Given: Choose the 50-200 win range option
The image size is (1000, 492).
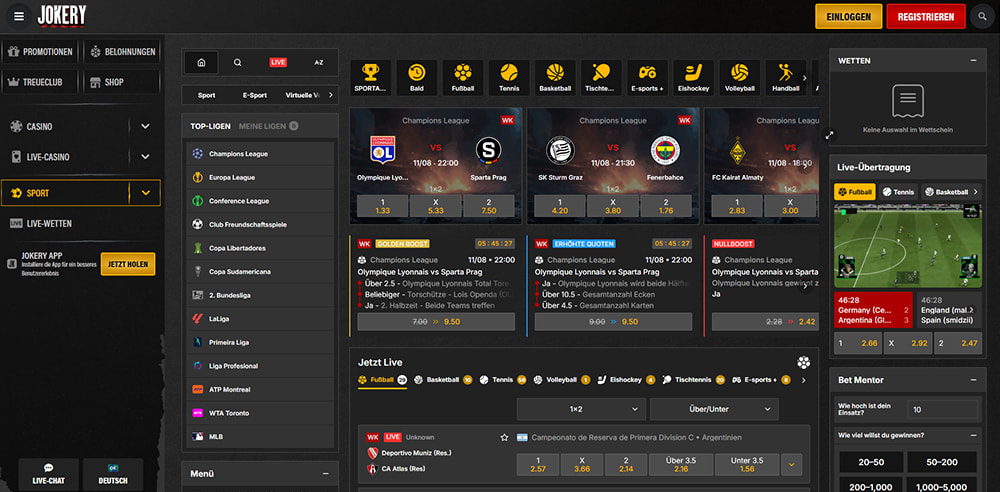Looking at the screenshot, I should [x=941, y=462].
